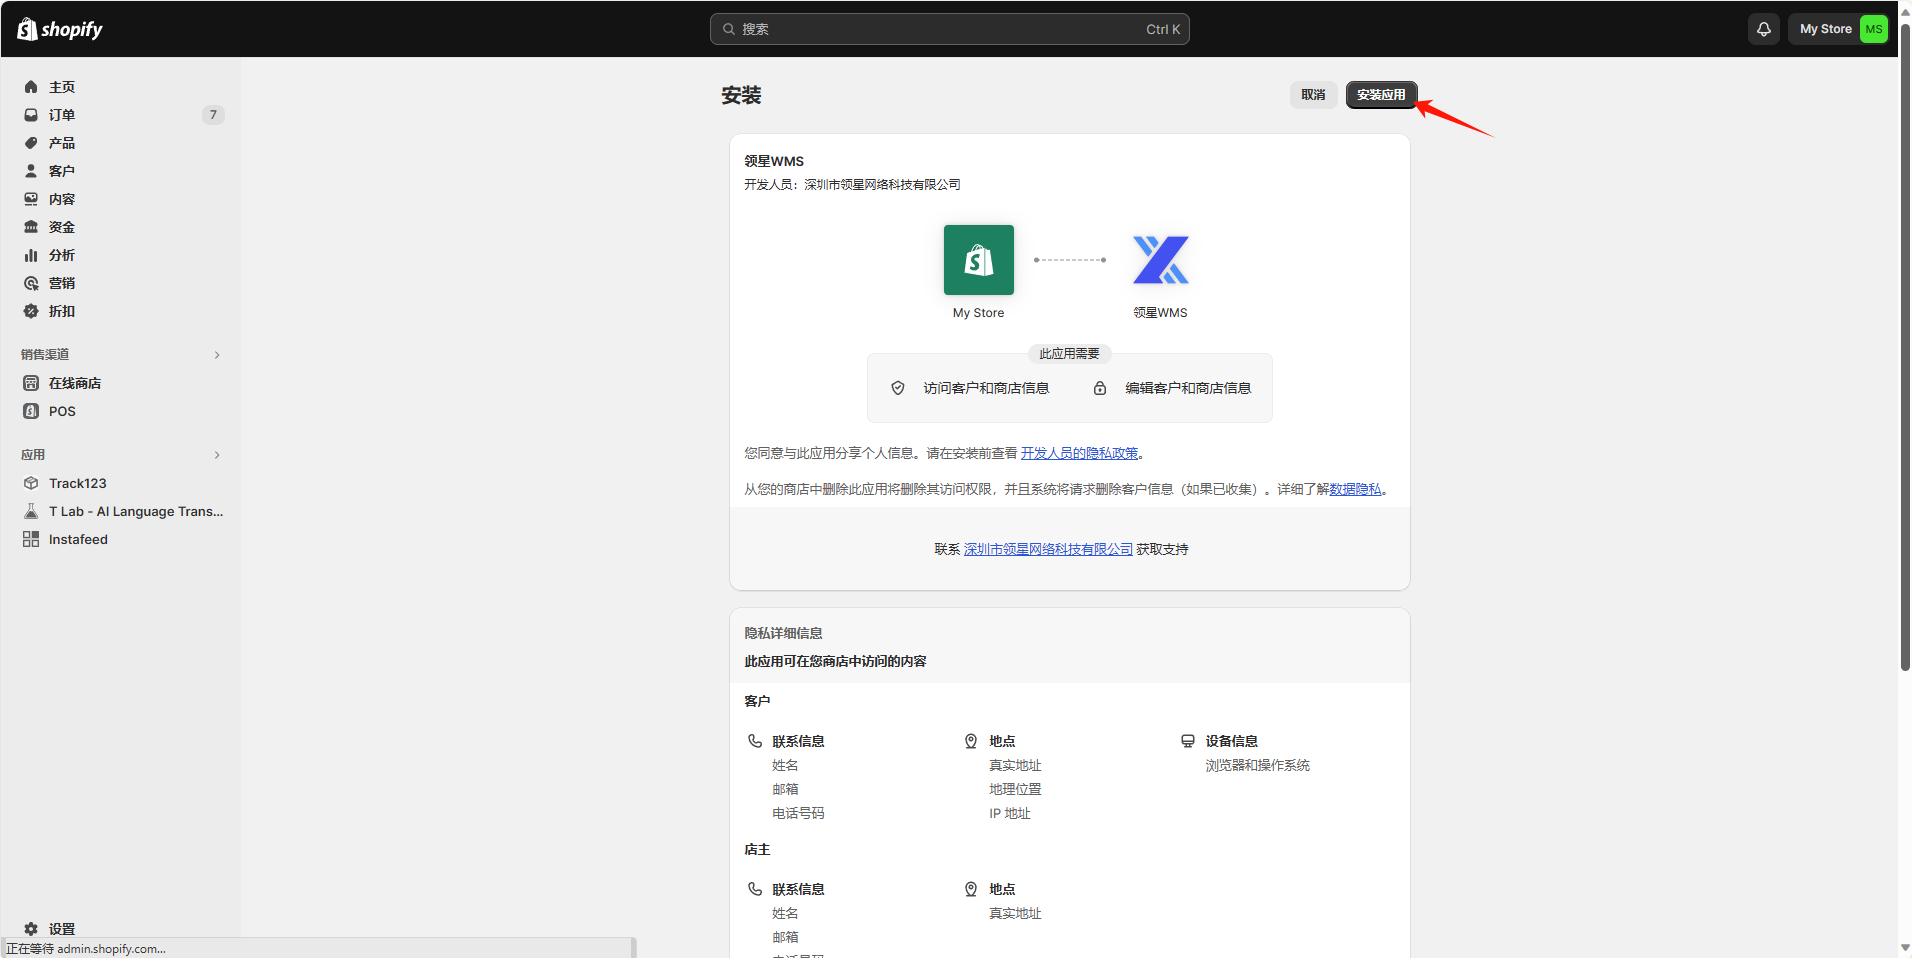Open the 开发人员的隐私政策 link

click(1079, 453)
